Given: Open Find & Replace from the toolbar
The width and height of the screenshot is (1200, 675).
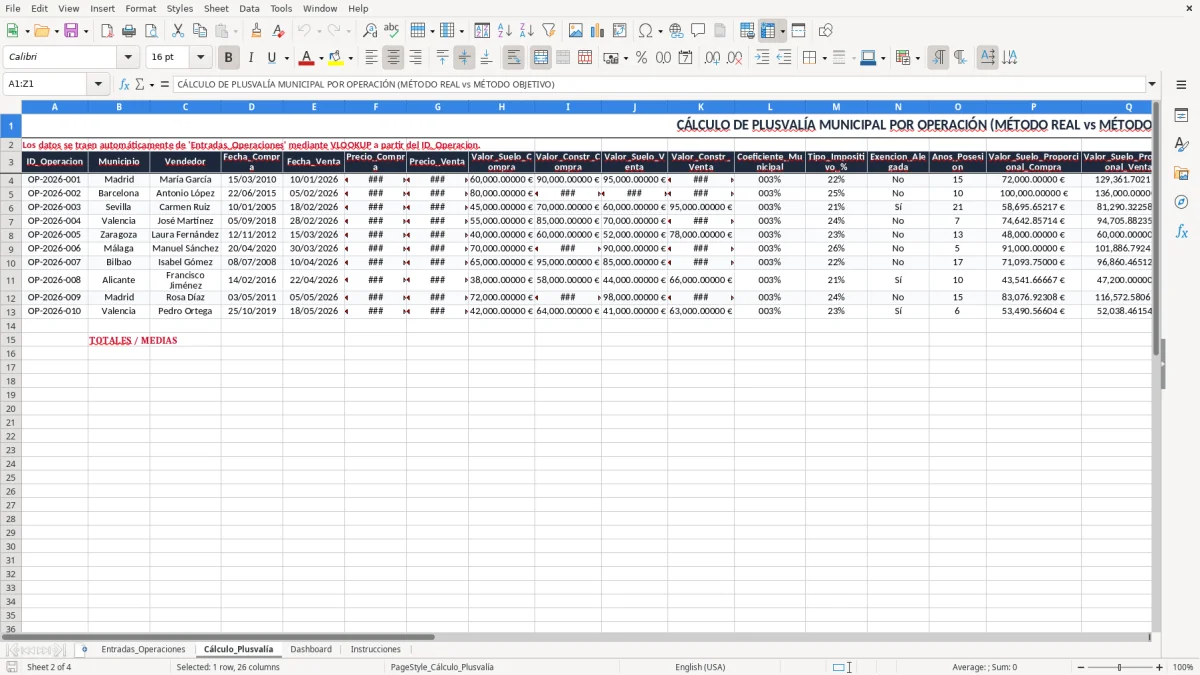Looking at the screenshot, I should (x=370, y=31).
